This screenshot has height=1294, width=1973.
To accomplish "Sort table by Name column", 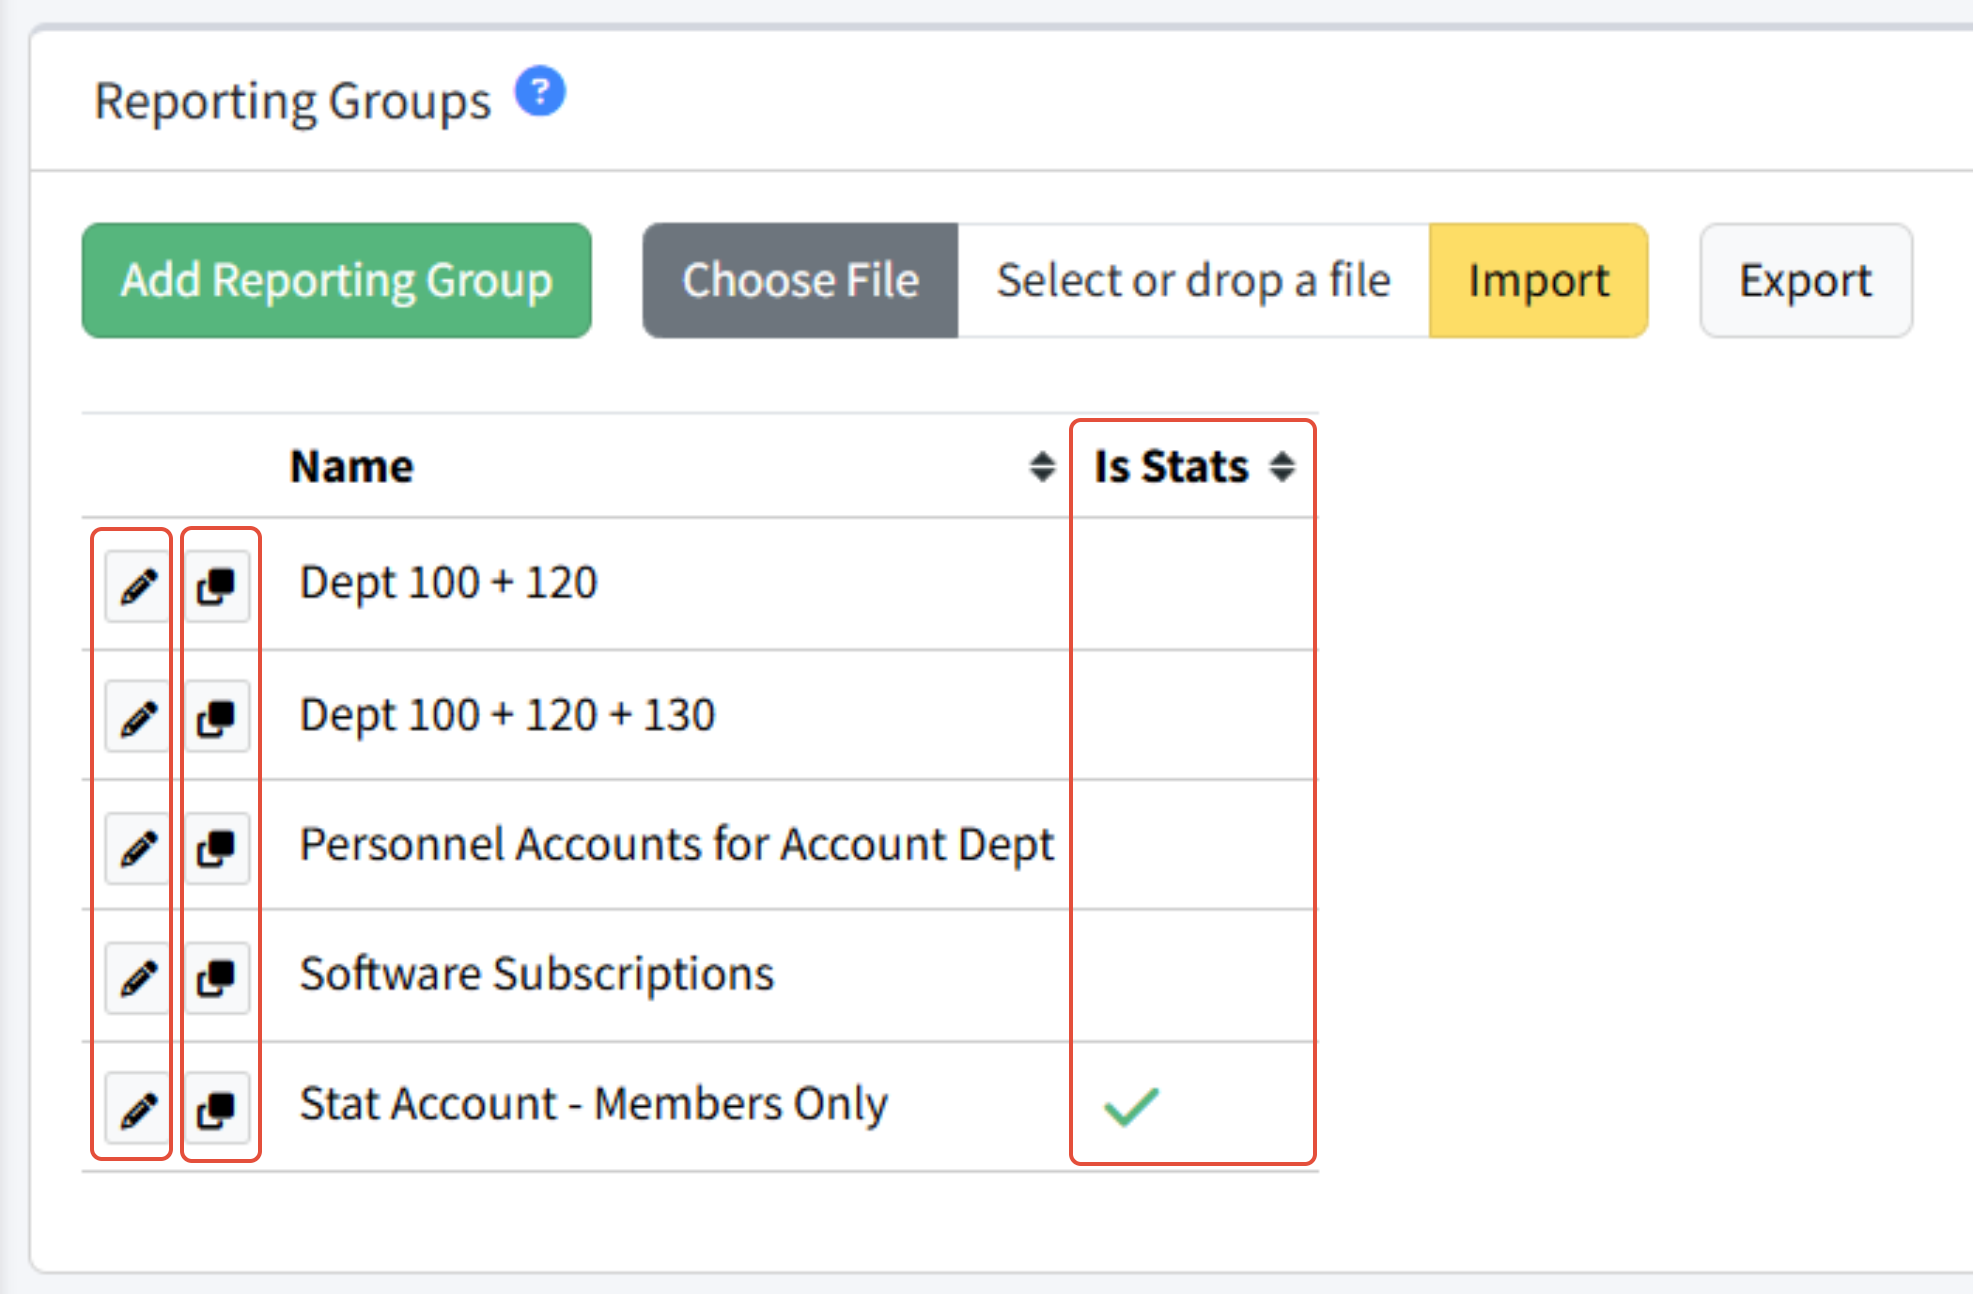I will [x=1042, y=466].
